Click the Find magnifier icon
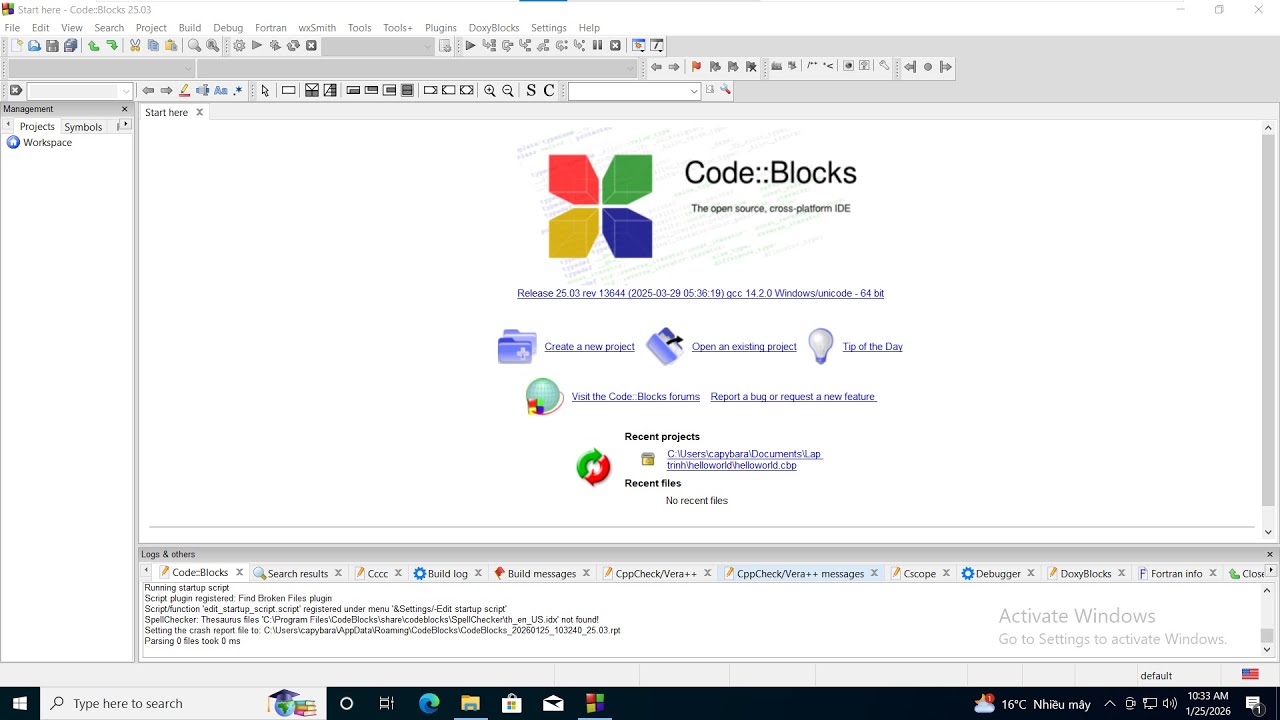Viewport: 1280px width, 720px height. tap(194, 46)
